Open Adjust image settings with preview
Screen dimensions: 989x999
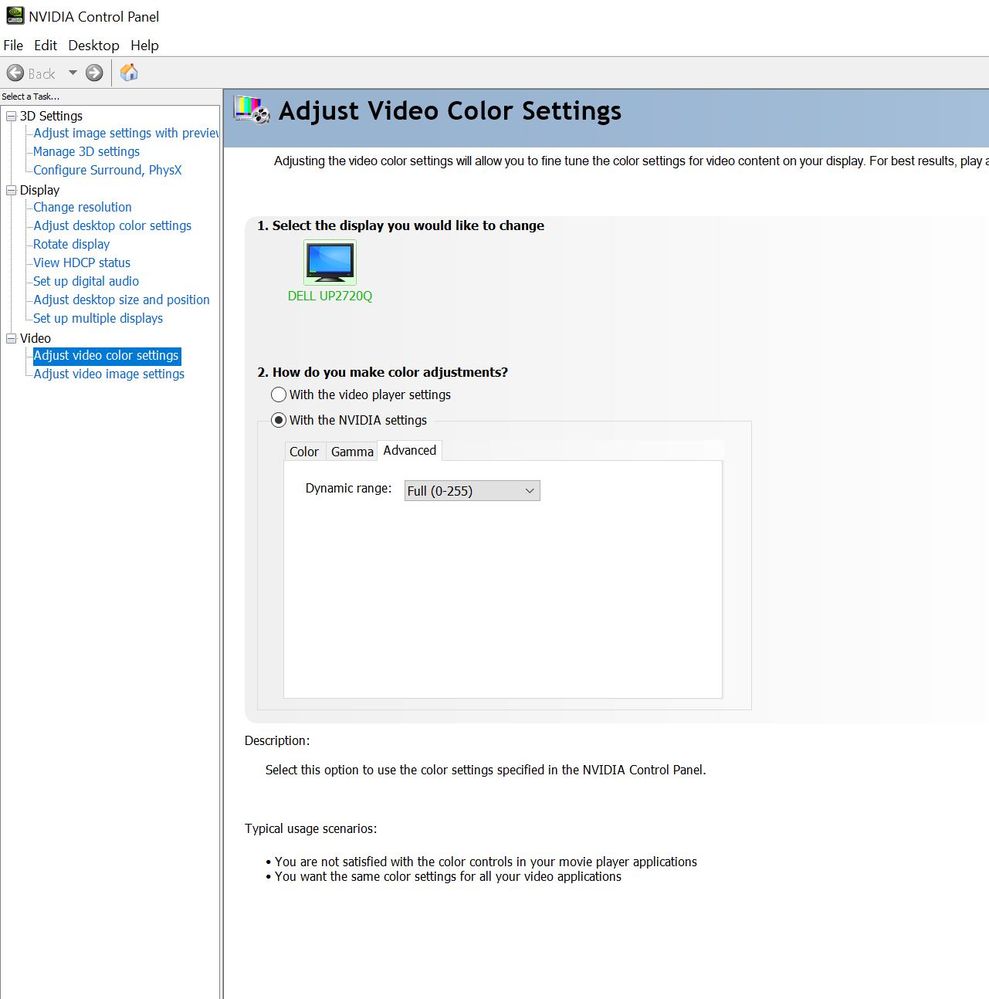click(126, 133)
